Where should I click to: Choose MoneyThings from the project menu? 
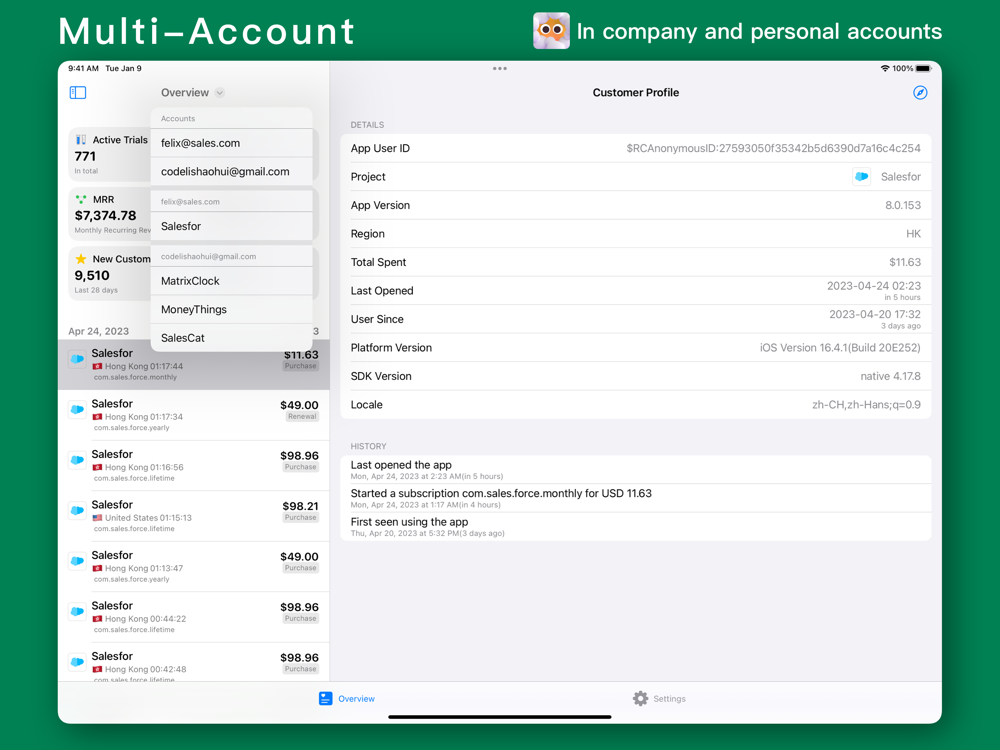click(x=232, y=309)
